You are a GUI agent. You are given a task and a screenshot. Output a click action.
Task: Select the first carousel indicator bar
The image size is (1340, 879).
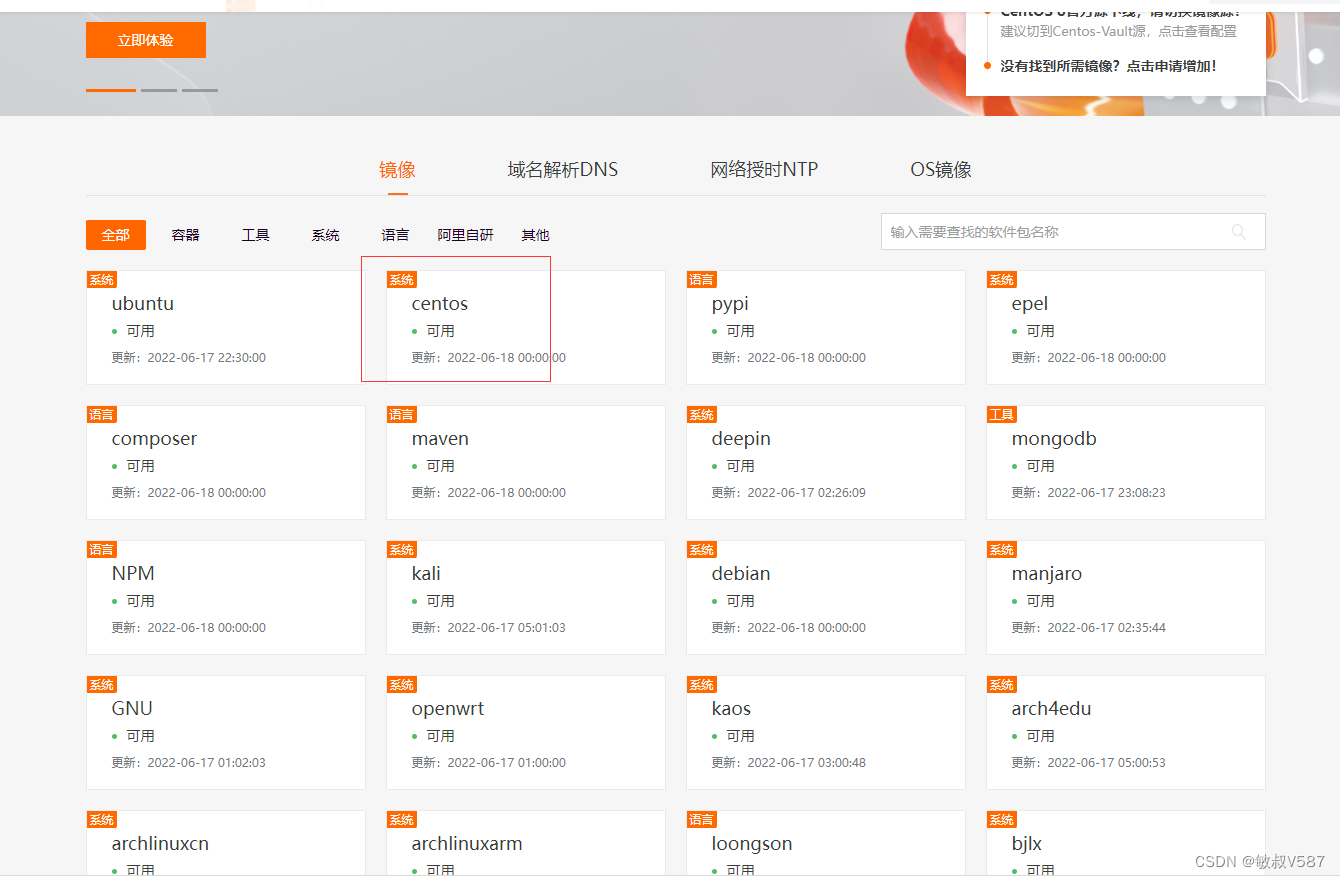point(111,90)
